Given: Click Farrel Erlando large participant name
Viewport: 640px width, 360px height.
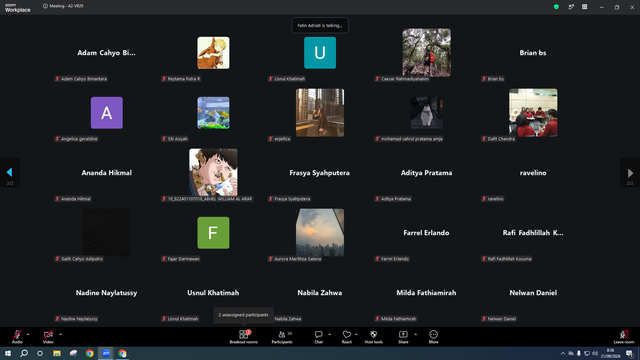Looking at the screenshot, I should coord(427,233).
